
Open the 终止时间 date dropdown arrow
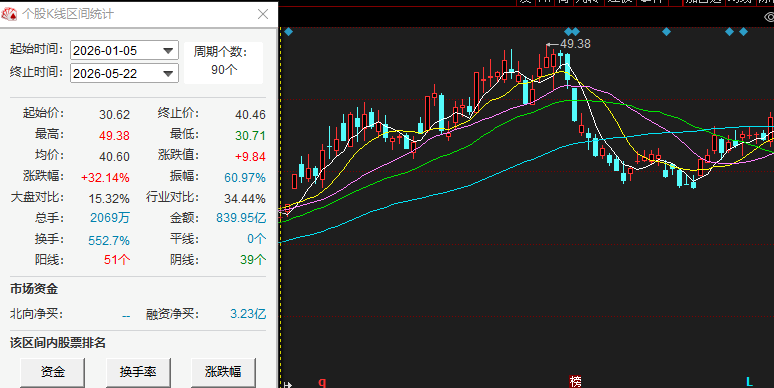point(168,74)
